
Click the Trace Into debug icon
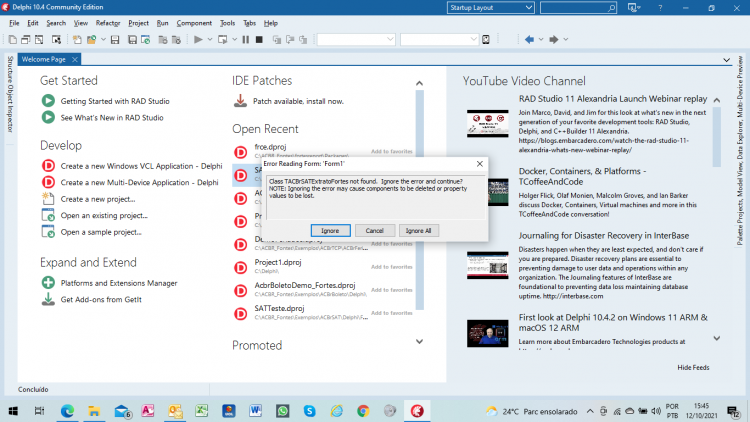(x=276, y=40)
